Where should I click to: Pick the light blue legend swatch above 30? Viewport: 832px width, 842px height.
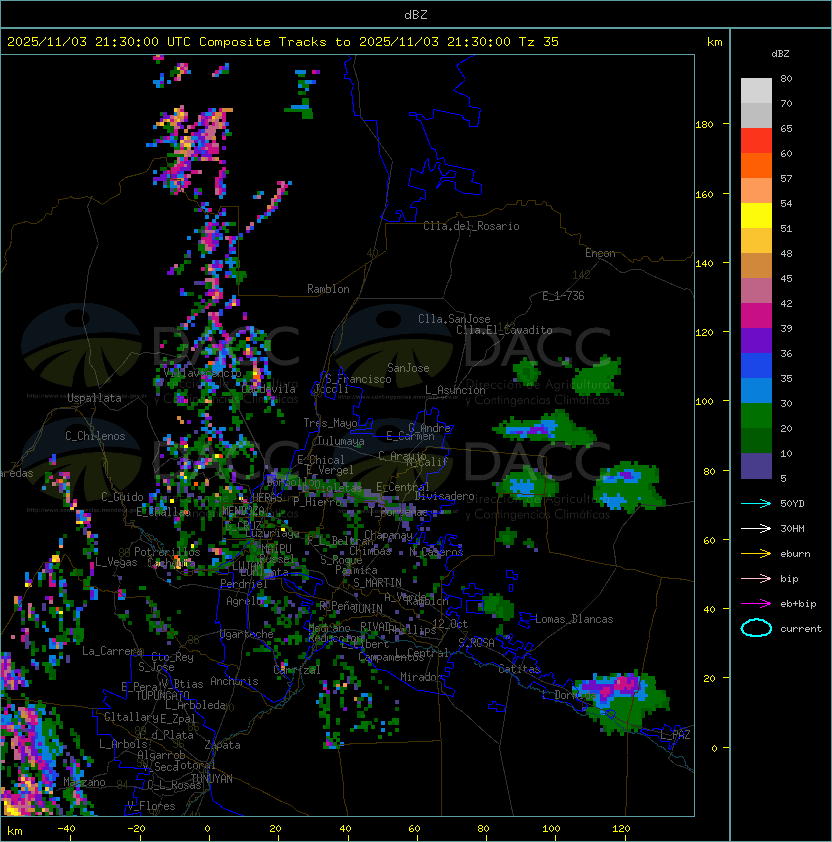click(756, 391)
